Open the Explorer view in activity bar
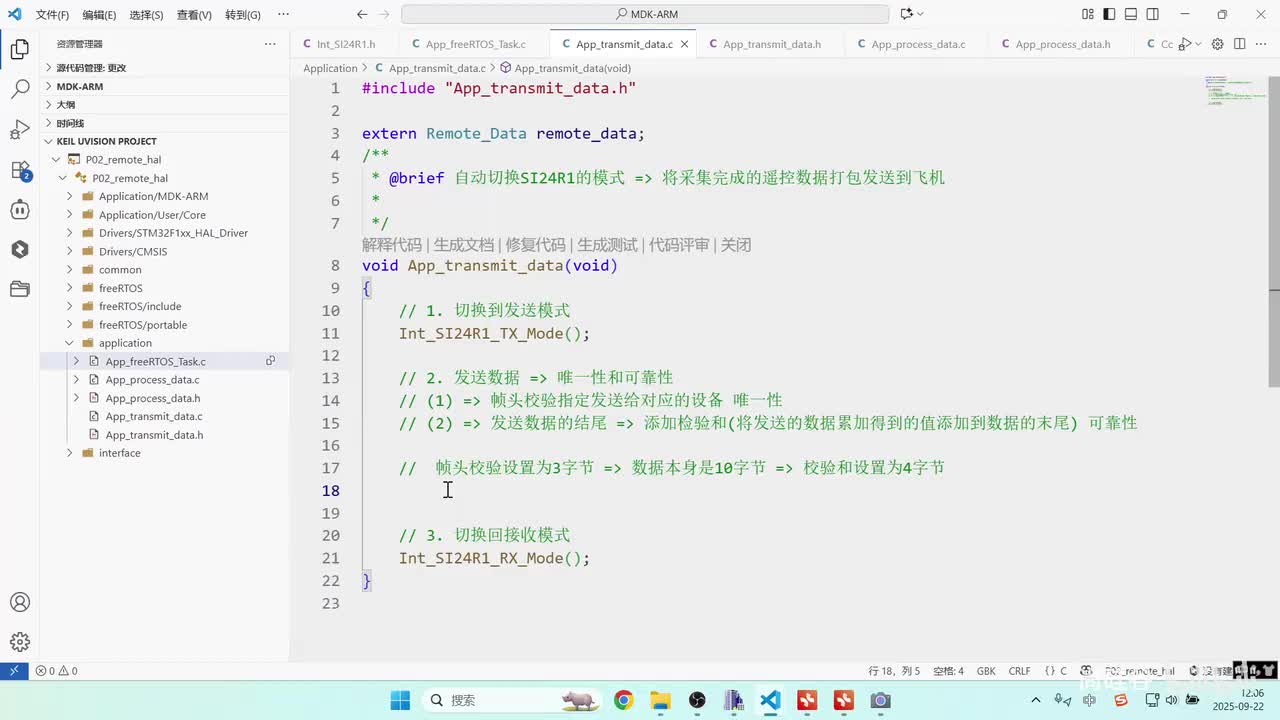The width and height of the screenshot is (1280, 720). pyautogui.click(x=19, y=49)
